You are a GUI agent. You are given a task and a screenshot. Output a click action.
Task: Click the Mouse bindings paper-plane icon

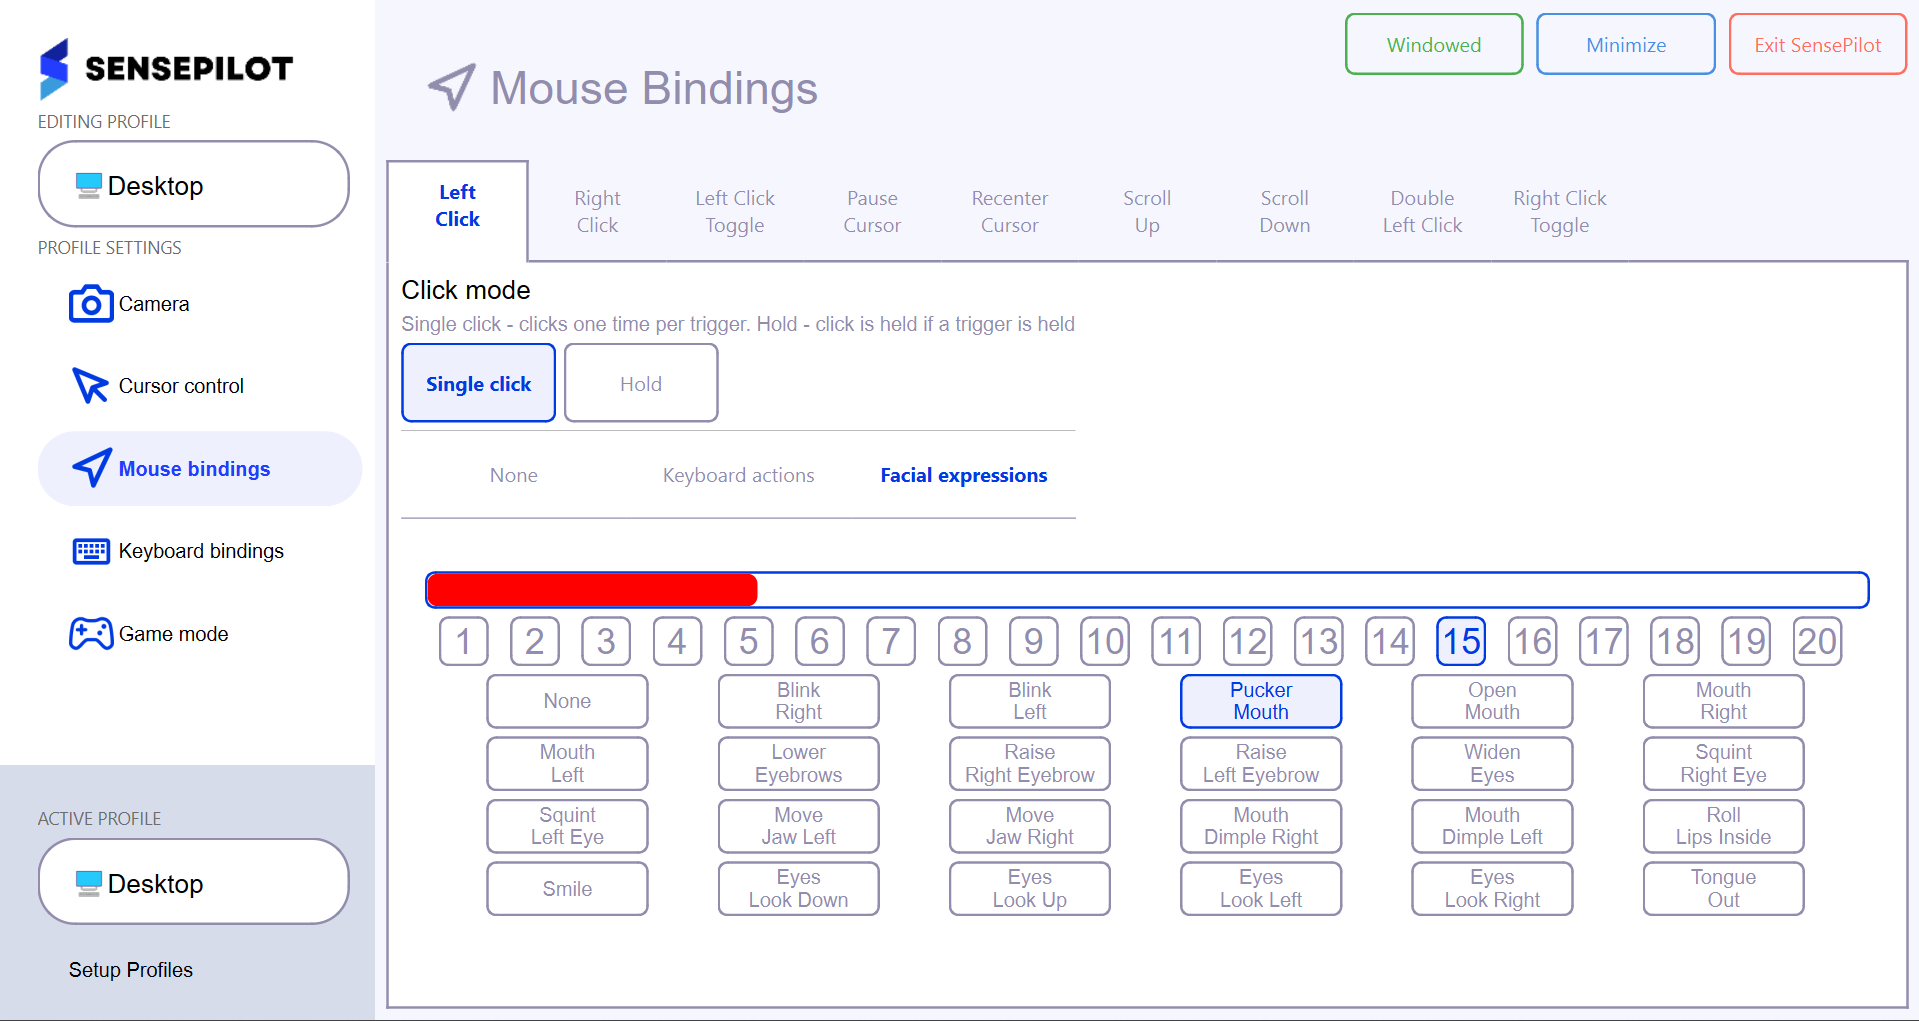pos(92,468)
